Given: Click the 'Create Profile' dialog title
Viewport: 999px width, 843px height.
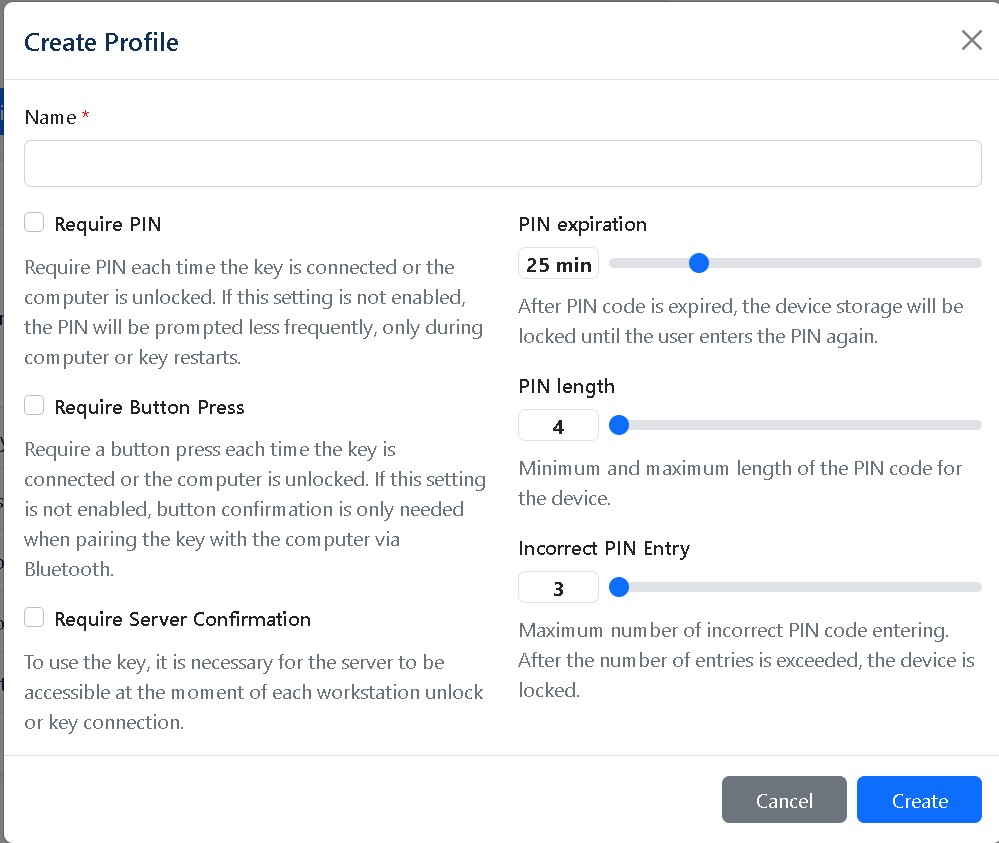Looking at the screenshot, I should tap(101, 42).
